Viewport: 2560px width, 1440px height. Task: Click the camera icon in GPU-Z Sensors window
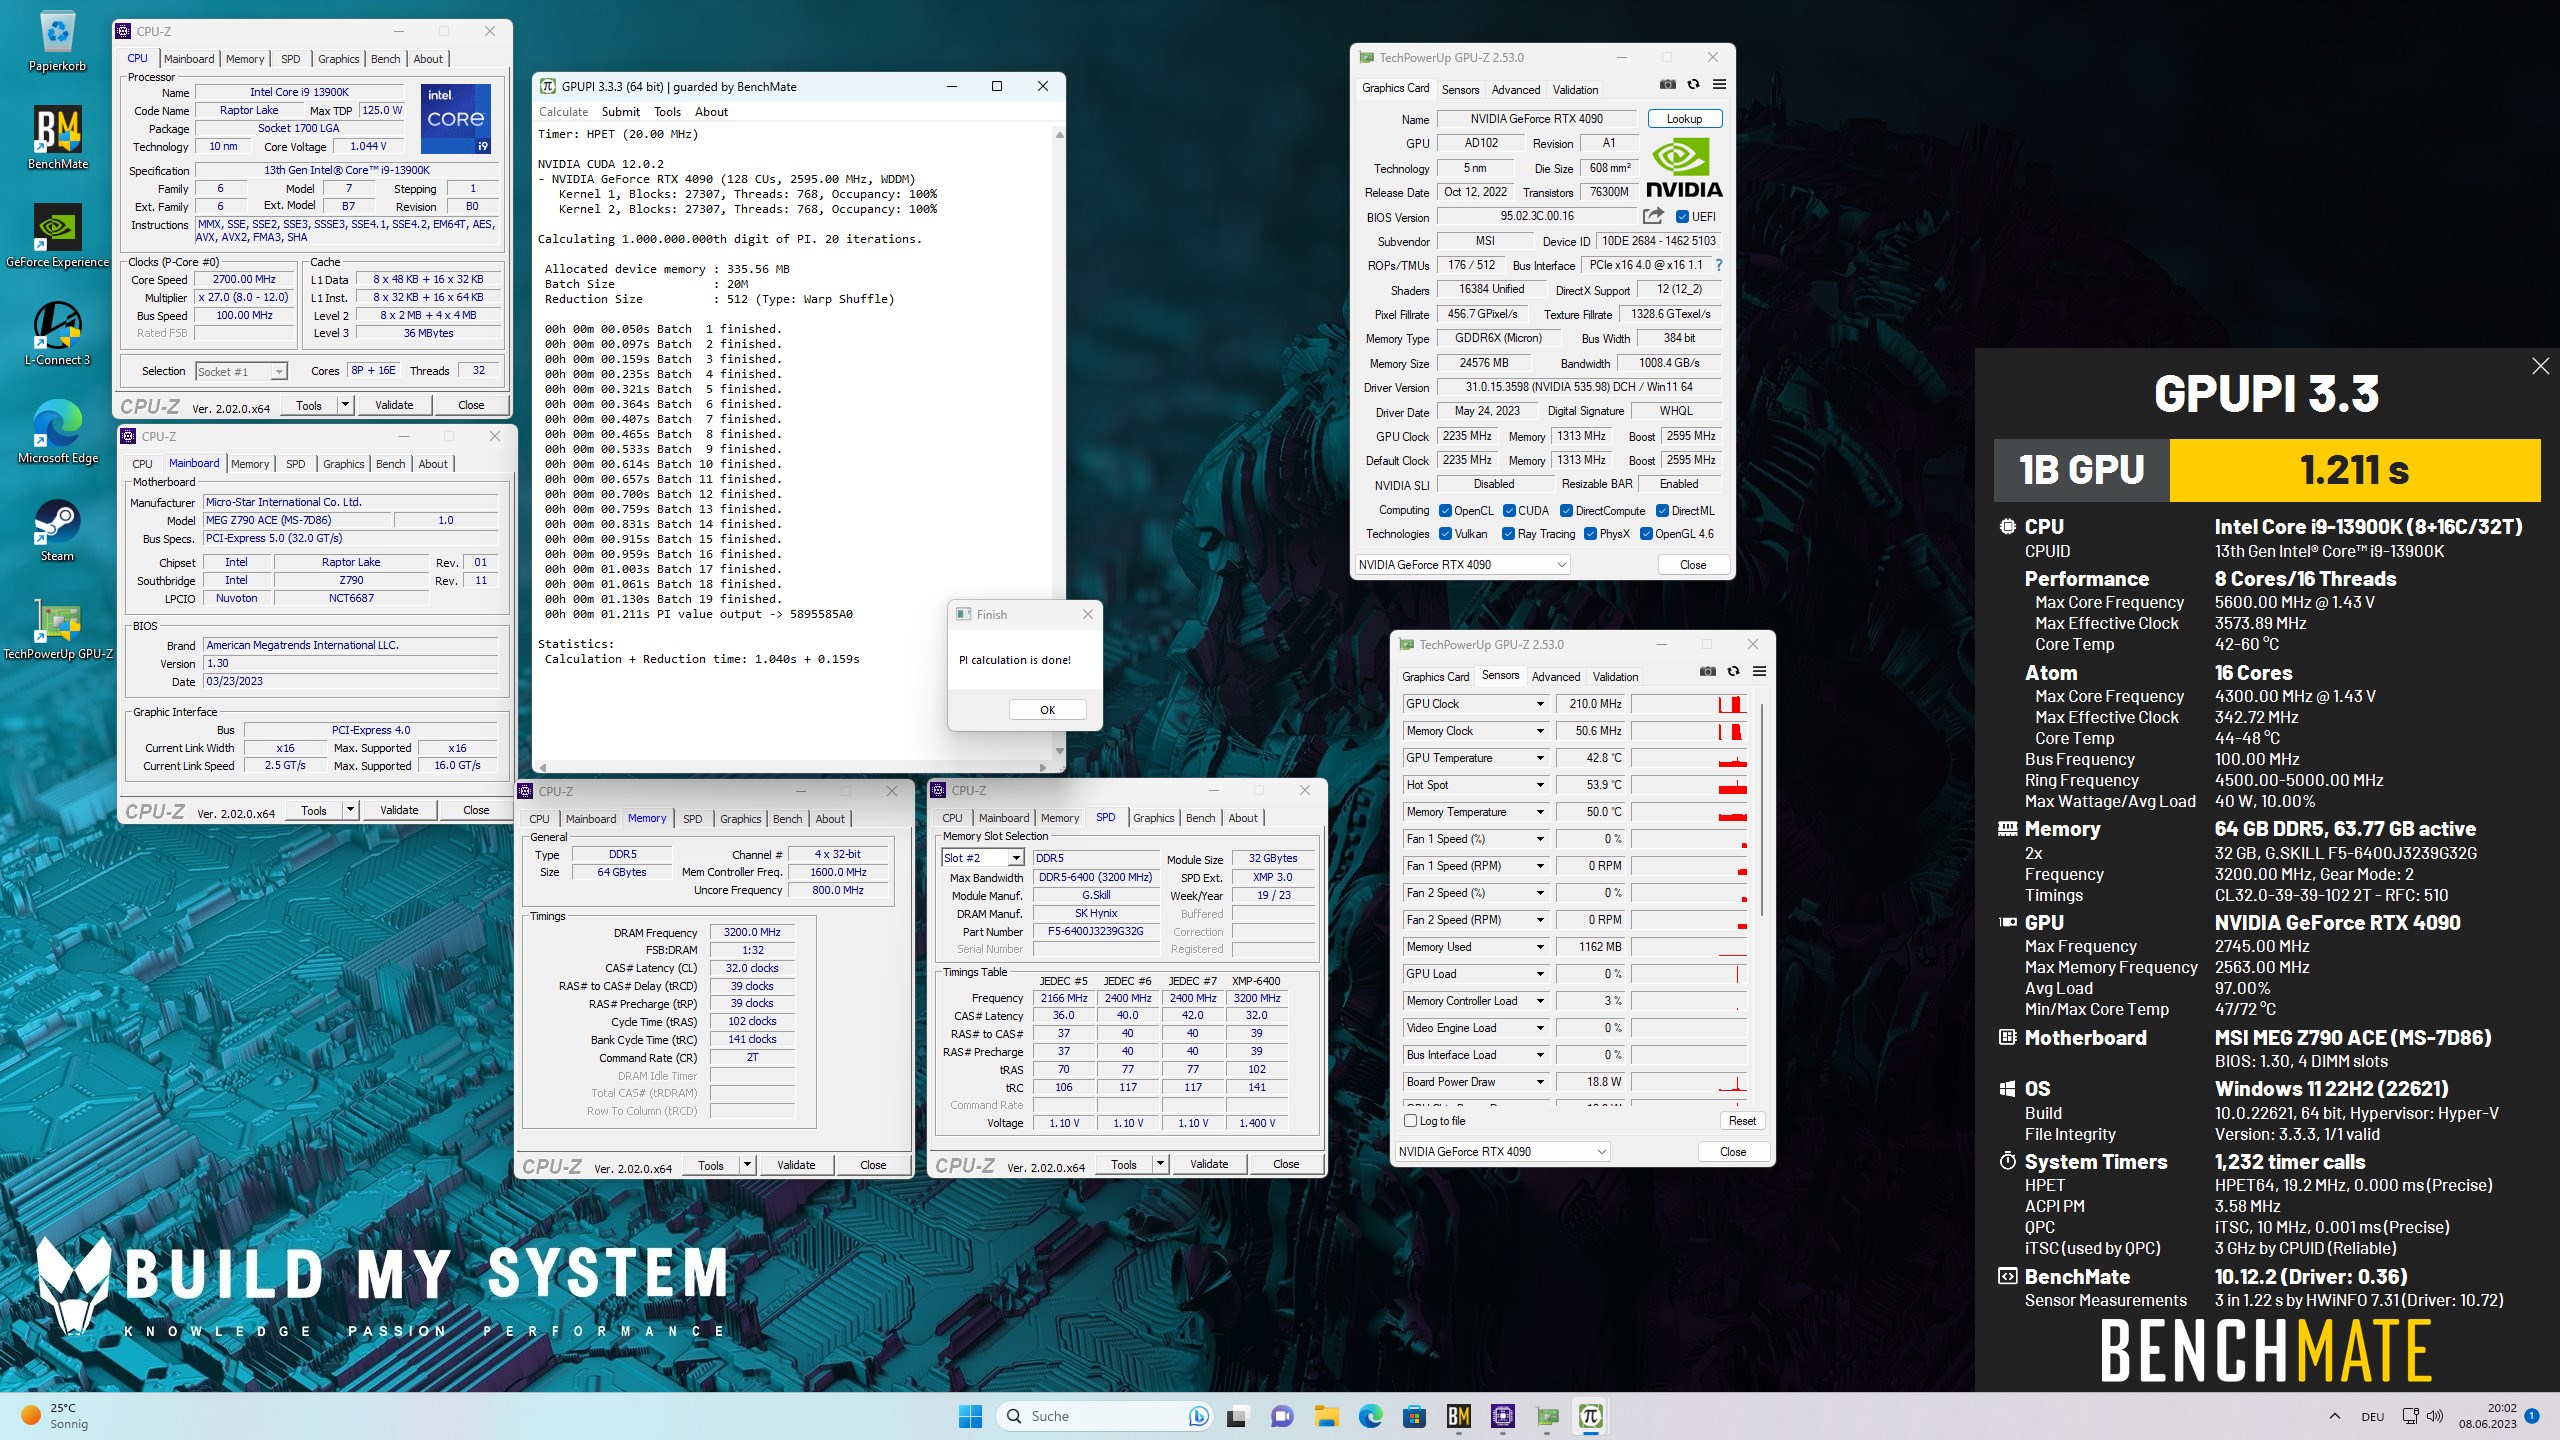1707,672
